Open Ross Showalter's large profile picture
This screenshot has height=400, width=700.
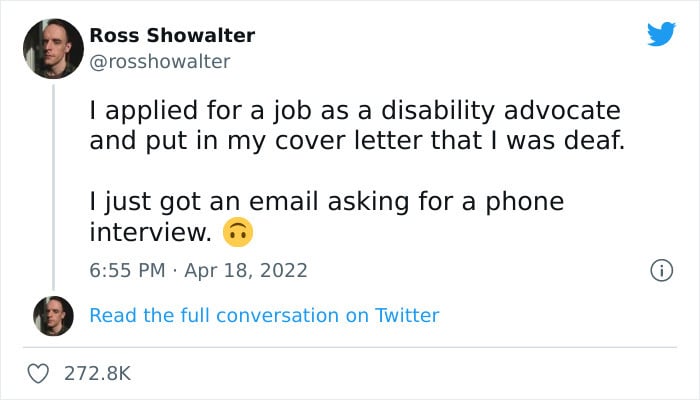click(53, 49)
